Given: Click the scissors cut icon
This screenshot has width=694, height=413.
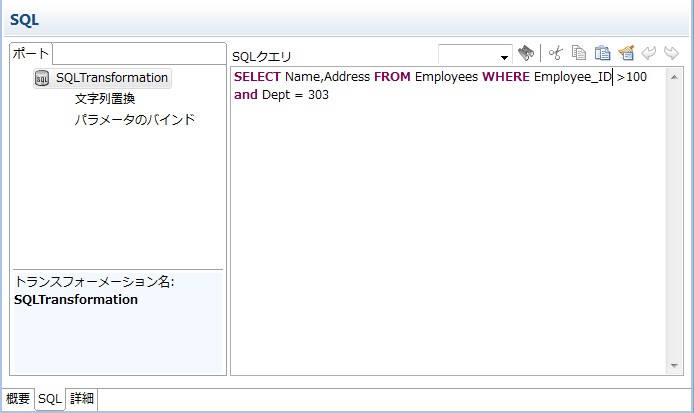Looking at the screenshot, I should (x=556, y=53).
